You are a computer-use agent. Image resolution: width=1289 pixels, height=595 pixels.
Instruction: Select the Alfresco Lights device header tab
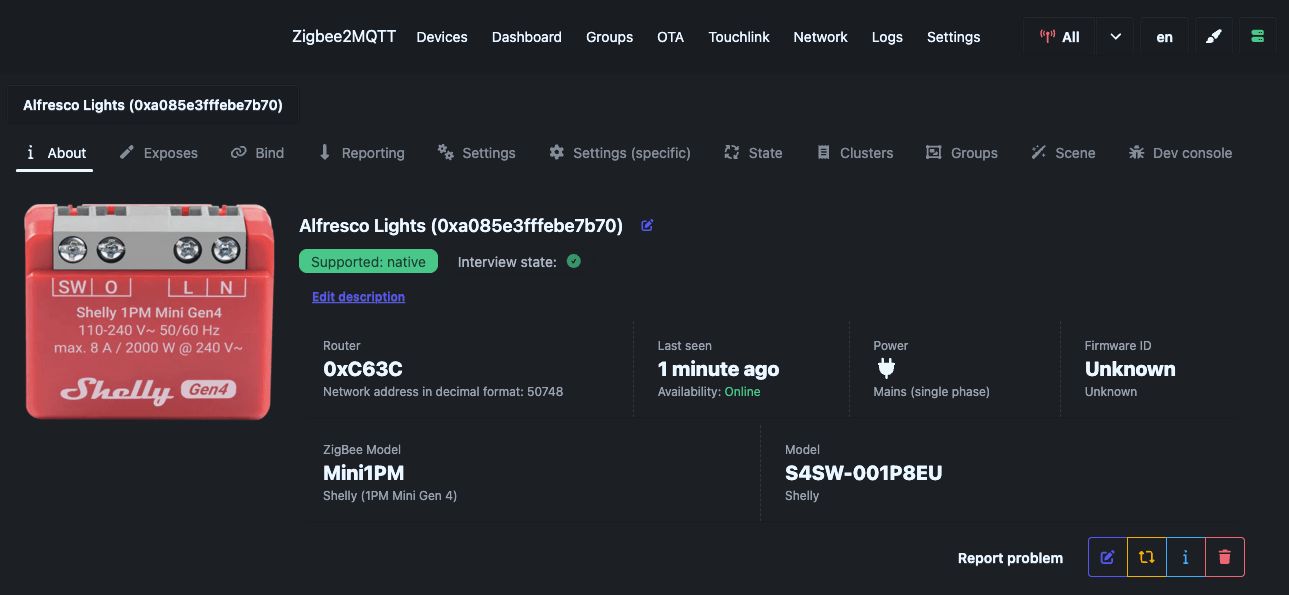pos(153,105)
